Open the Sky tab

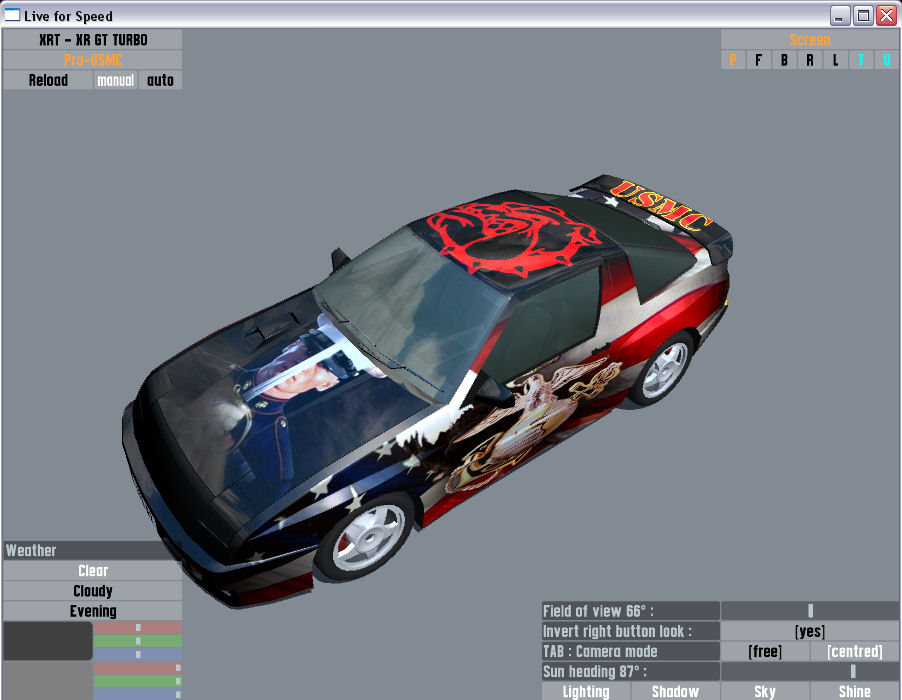tap(765, 691)
